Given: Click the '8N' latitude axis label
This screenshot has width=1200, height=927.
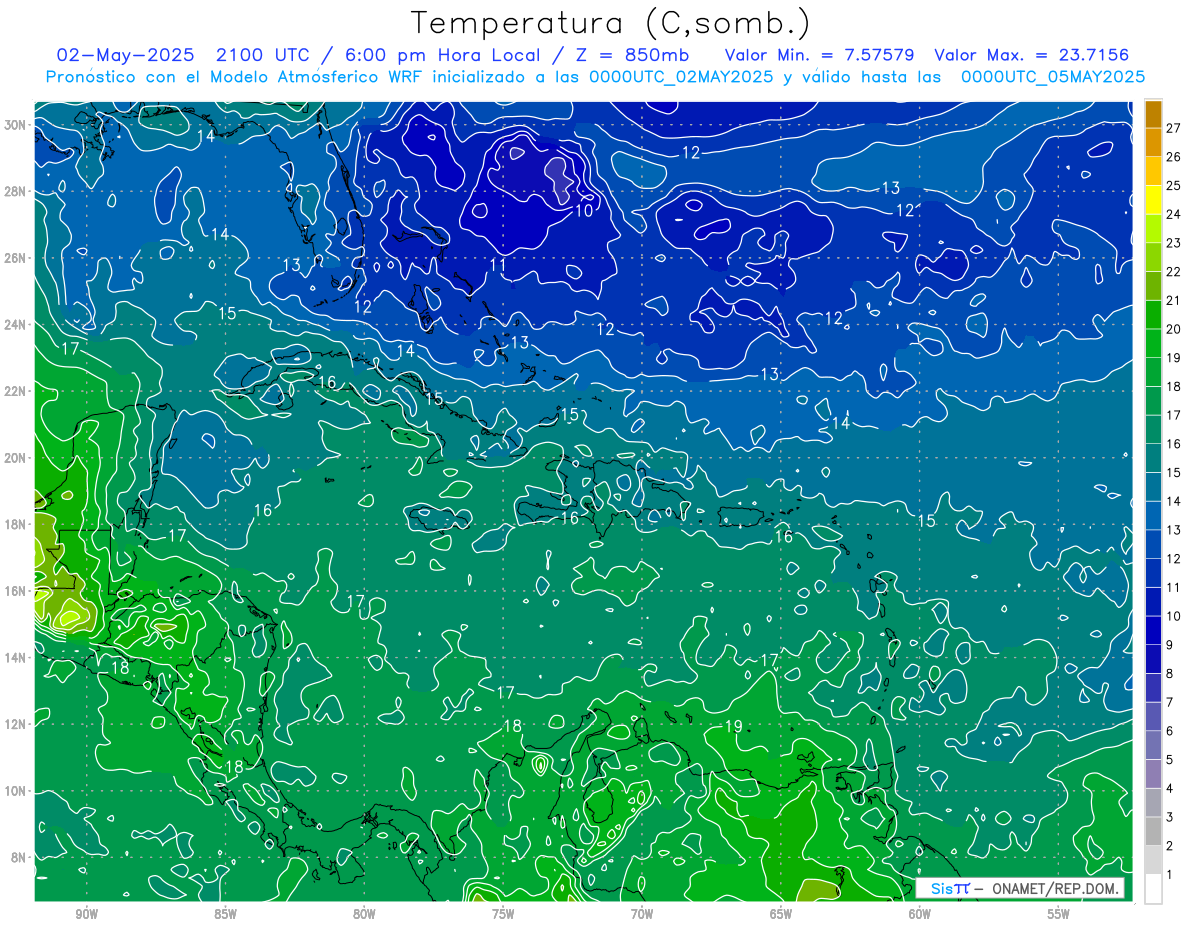Looking at the screenshot, I should pos(20,857).
